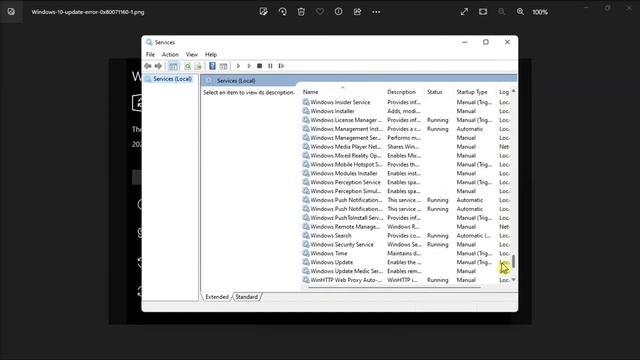Delete the image using the trash icon
640x360 pixels.
point(301,12)
